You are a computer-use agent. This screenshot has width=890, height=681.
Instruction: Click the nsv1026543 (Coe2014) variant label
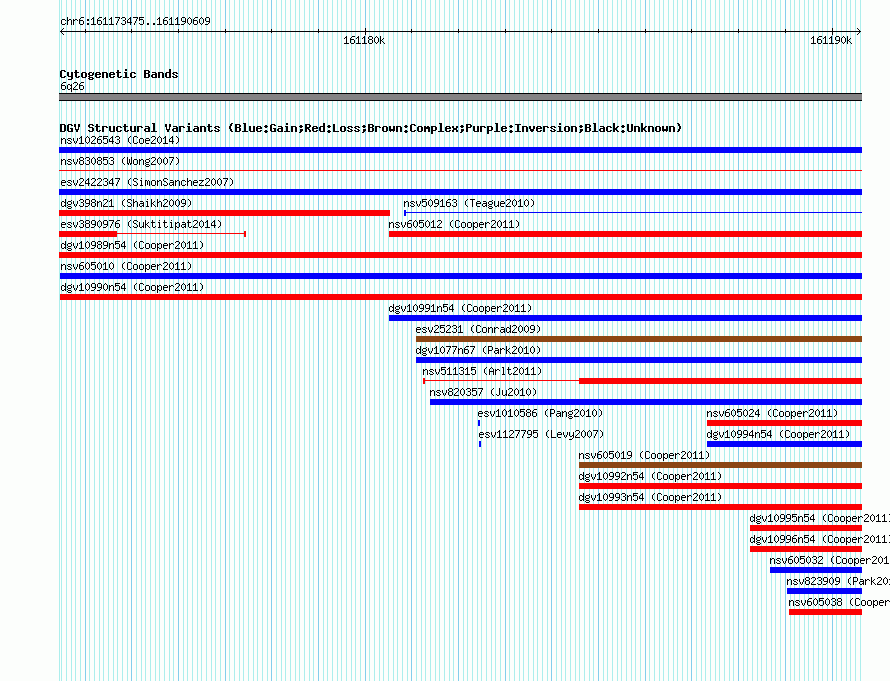(x=120, y=140)
